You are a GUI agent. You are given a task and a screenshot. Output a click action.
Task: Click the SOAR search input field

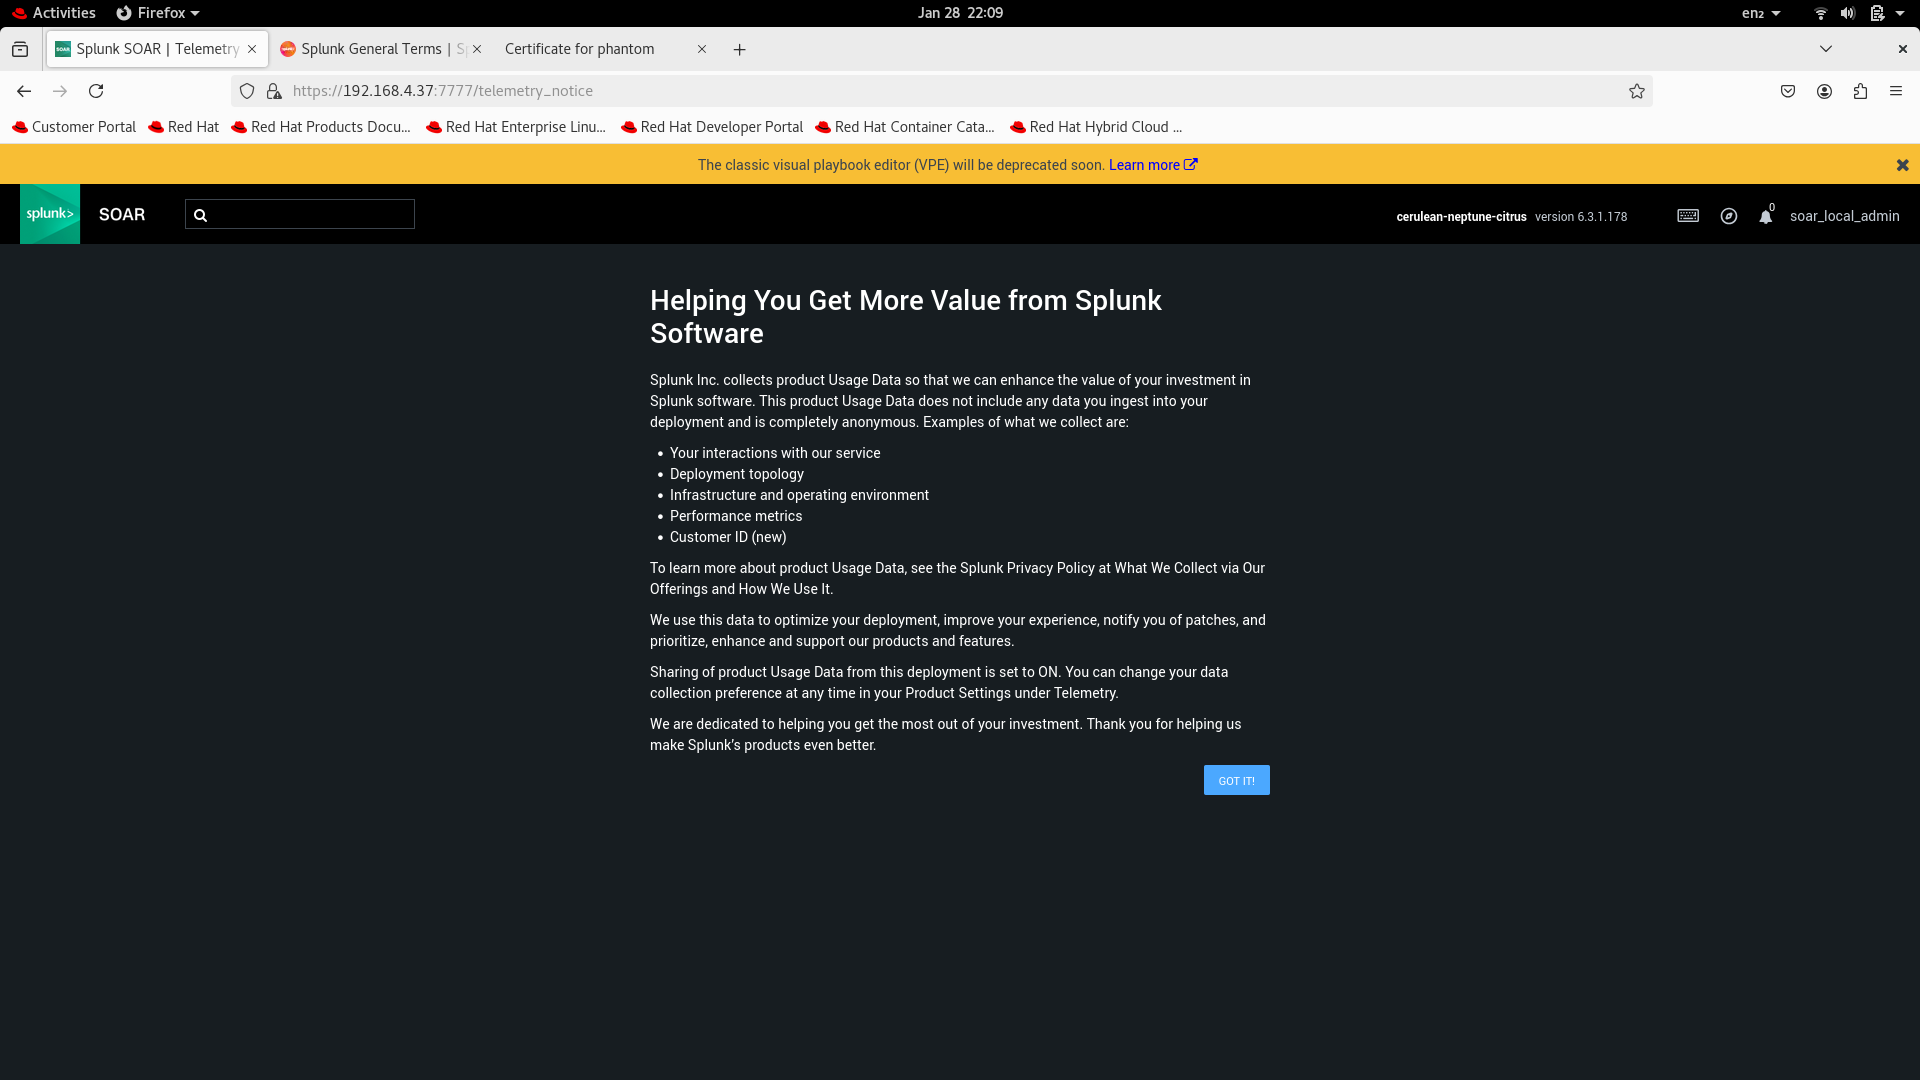point(310,214)
